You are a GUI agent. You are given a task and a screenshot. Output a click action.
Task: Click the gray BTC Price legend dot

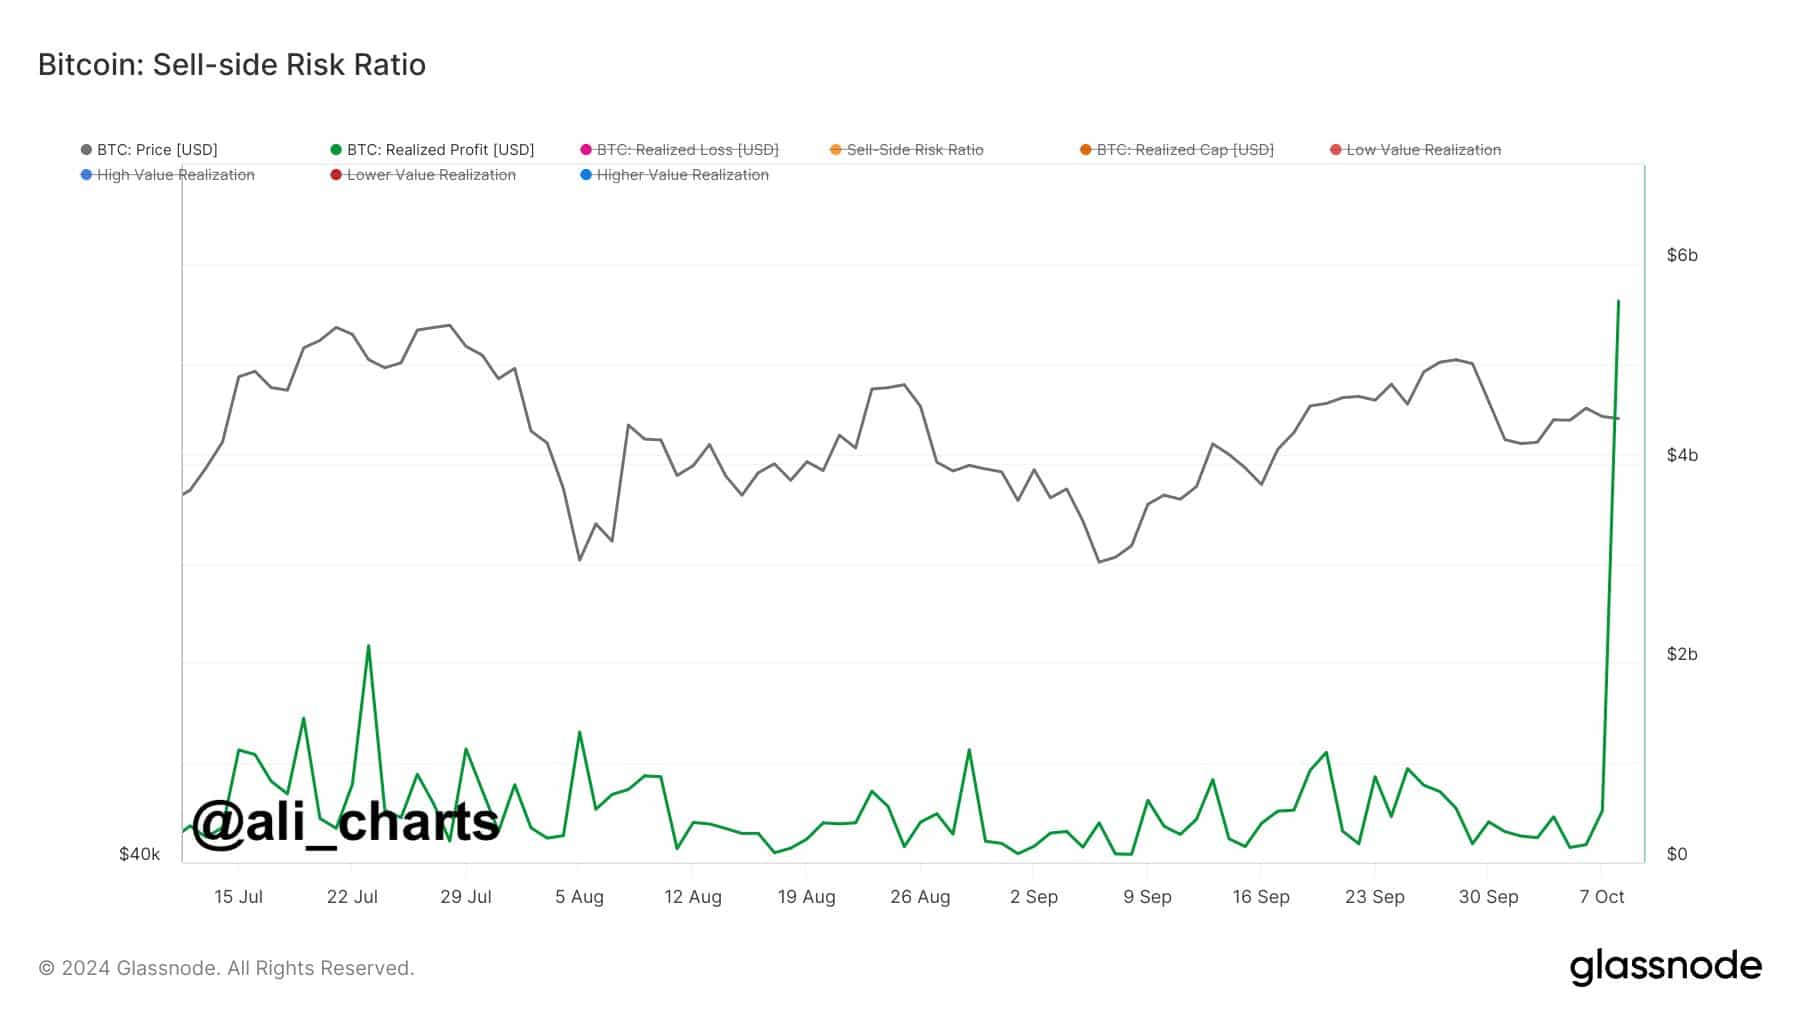click(x=86, y=150)
